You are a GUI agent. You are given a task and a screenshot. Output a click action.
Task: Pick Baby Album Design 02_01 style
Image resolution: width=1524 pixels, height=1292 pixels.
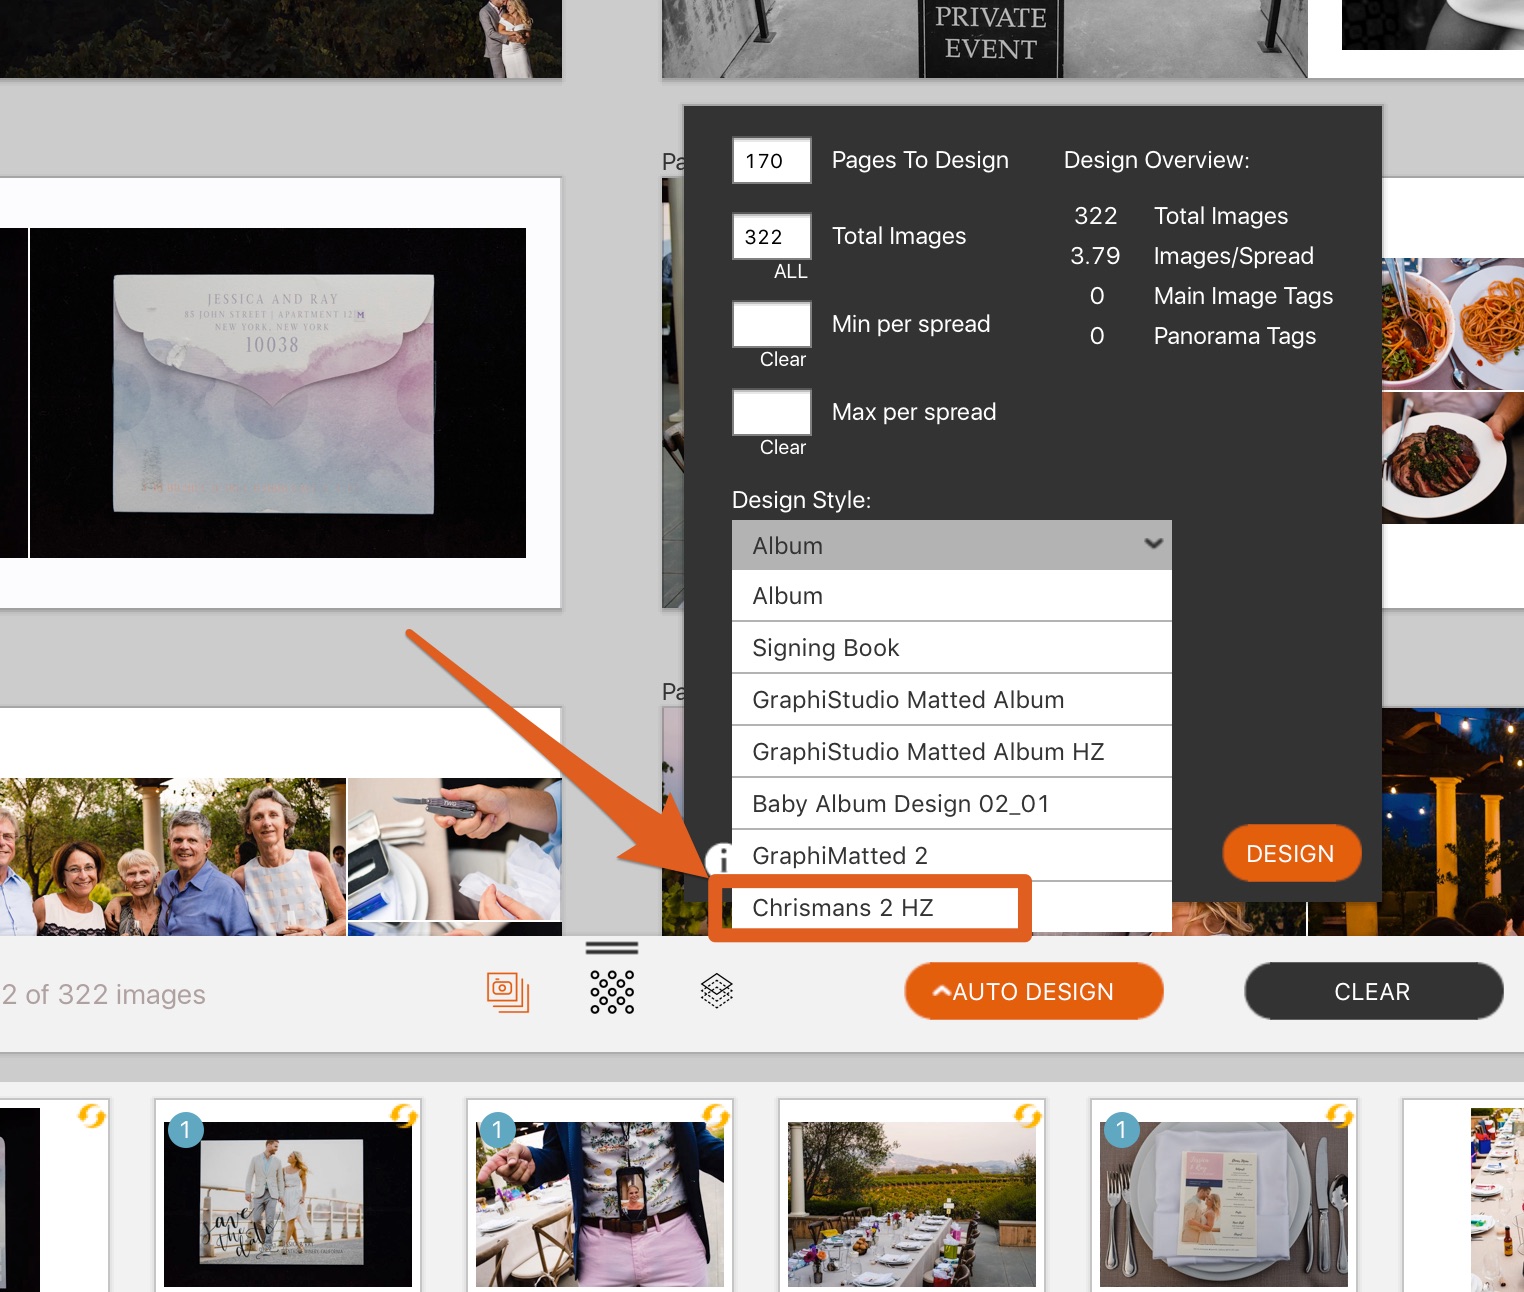tap(951, 804)
